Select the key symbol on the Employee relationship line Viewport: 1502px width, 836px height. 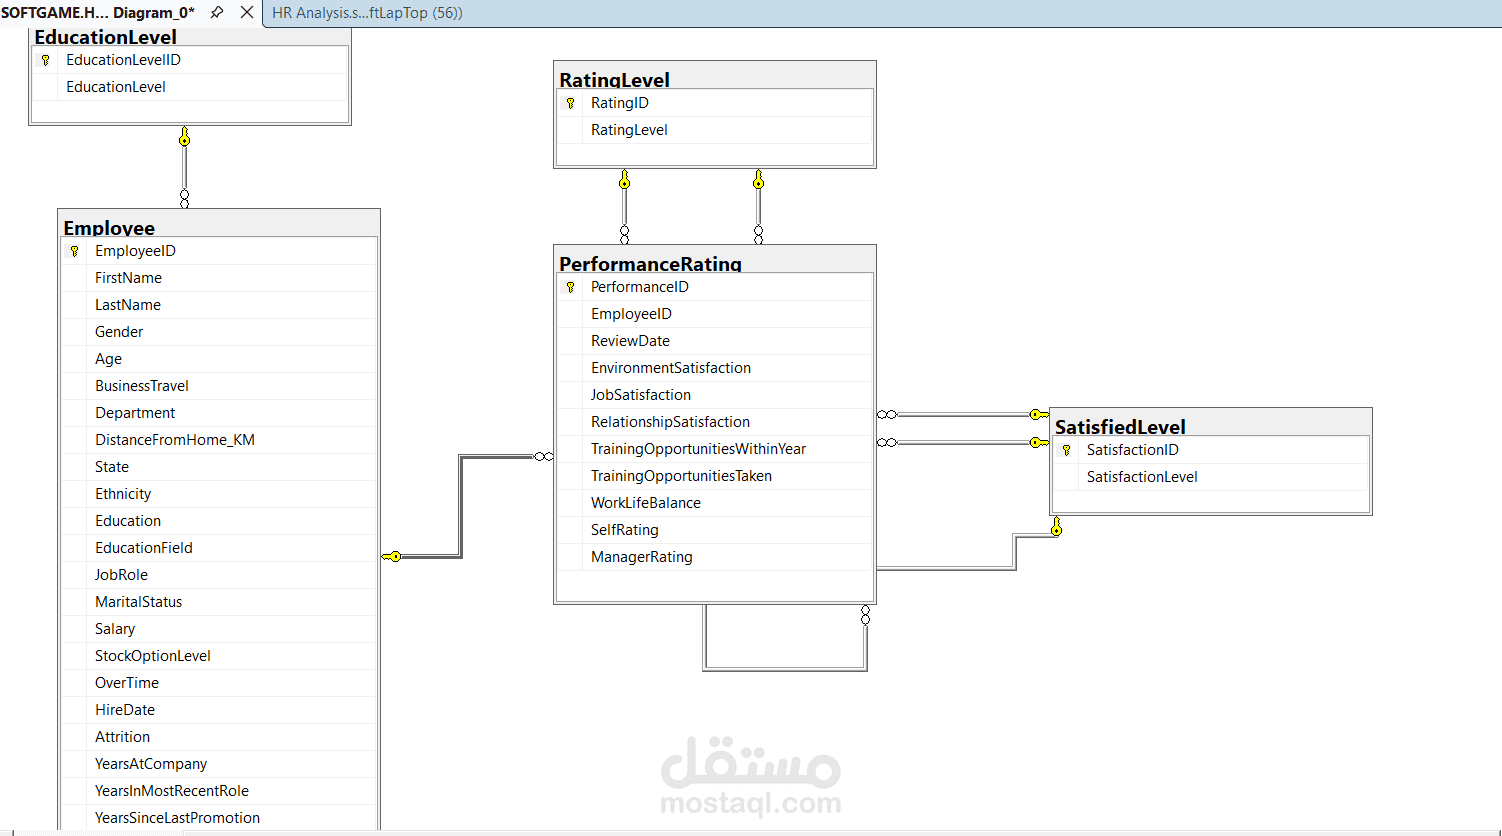click(392, 555)
